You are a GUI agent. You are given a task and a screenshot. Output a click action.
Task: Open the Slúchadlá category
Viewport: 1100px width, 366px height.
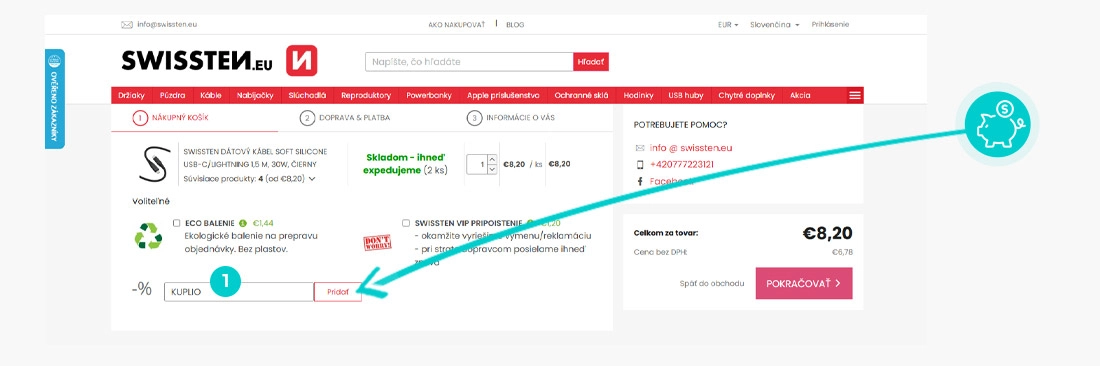point(307,95)
